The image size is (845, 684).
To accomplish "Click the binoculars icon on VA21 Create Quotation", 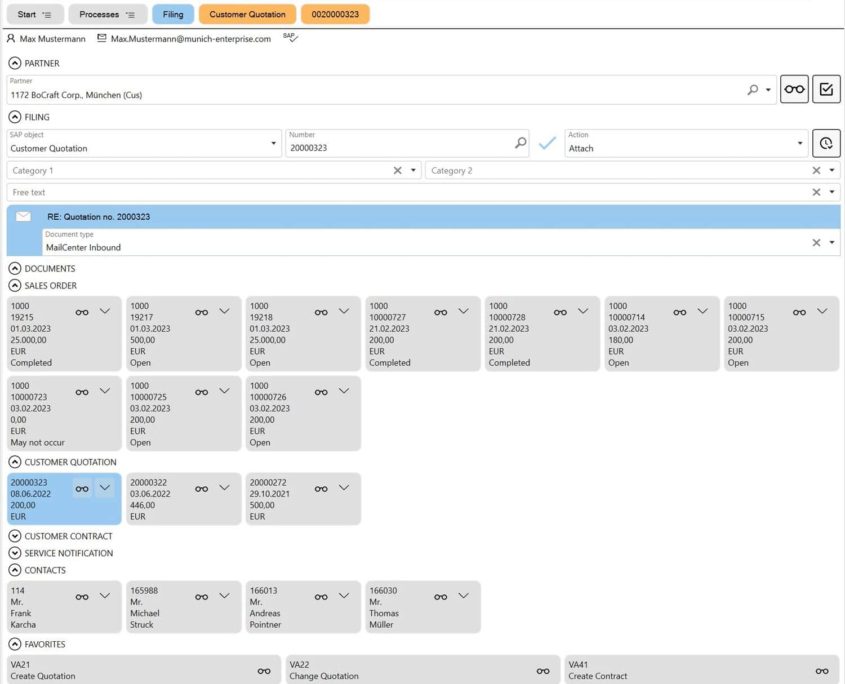I will pyautogui.click(x=263, y=670).
